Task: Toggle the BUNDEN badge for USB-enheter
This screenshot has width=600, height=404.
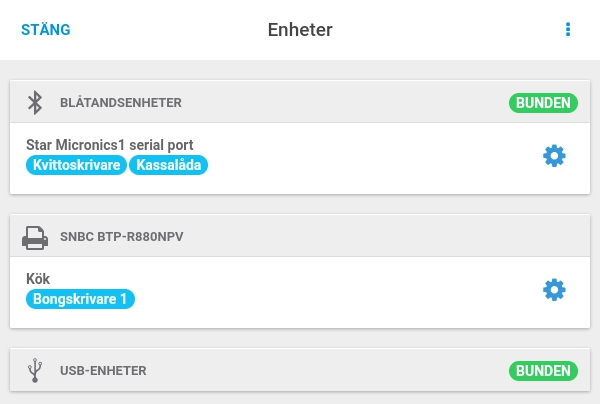Action: click(x=543, y=370)
